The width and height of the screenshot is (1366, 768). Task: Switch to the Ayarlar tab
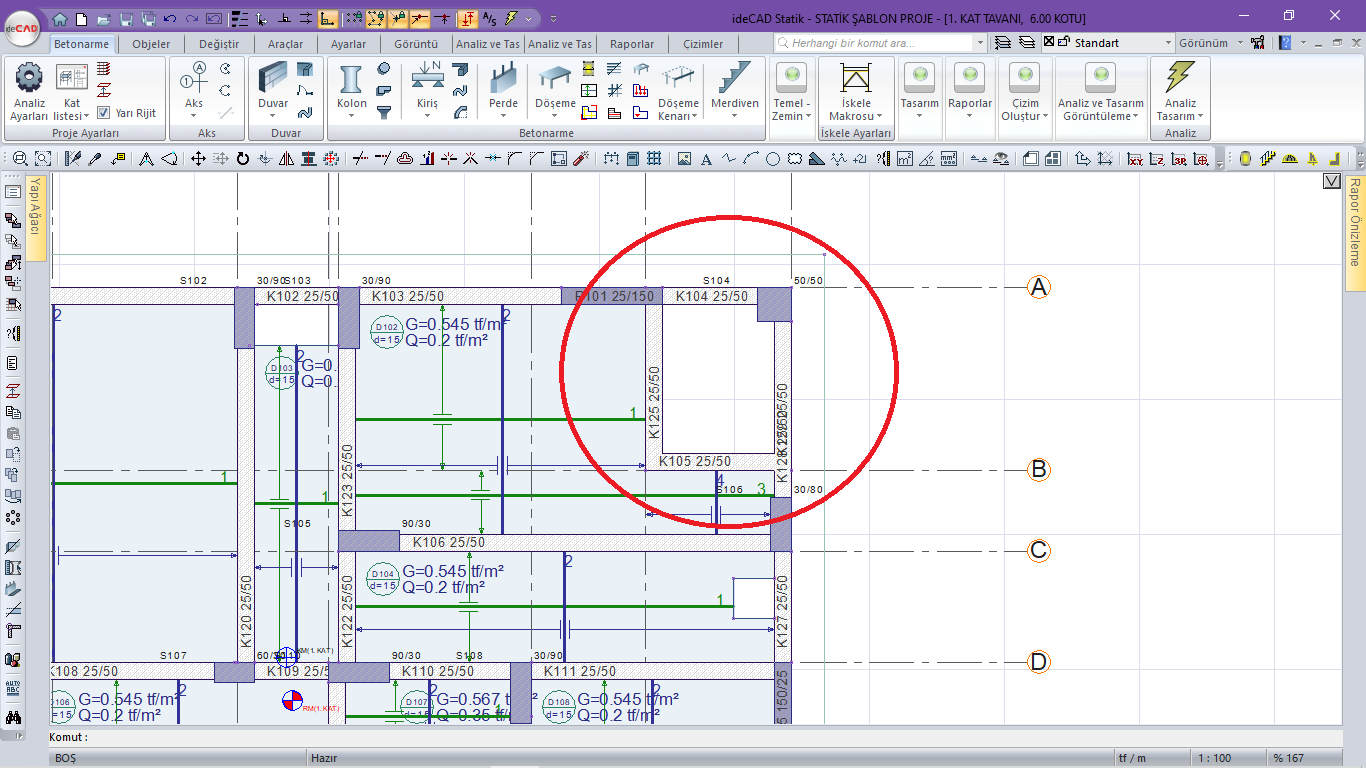tap(349, 44)
